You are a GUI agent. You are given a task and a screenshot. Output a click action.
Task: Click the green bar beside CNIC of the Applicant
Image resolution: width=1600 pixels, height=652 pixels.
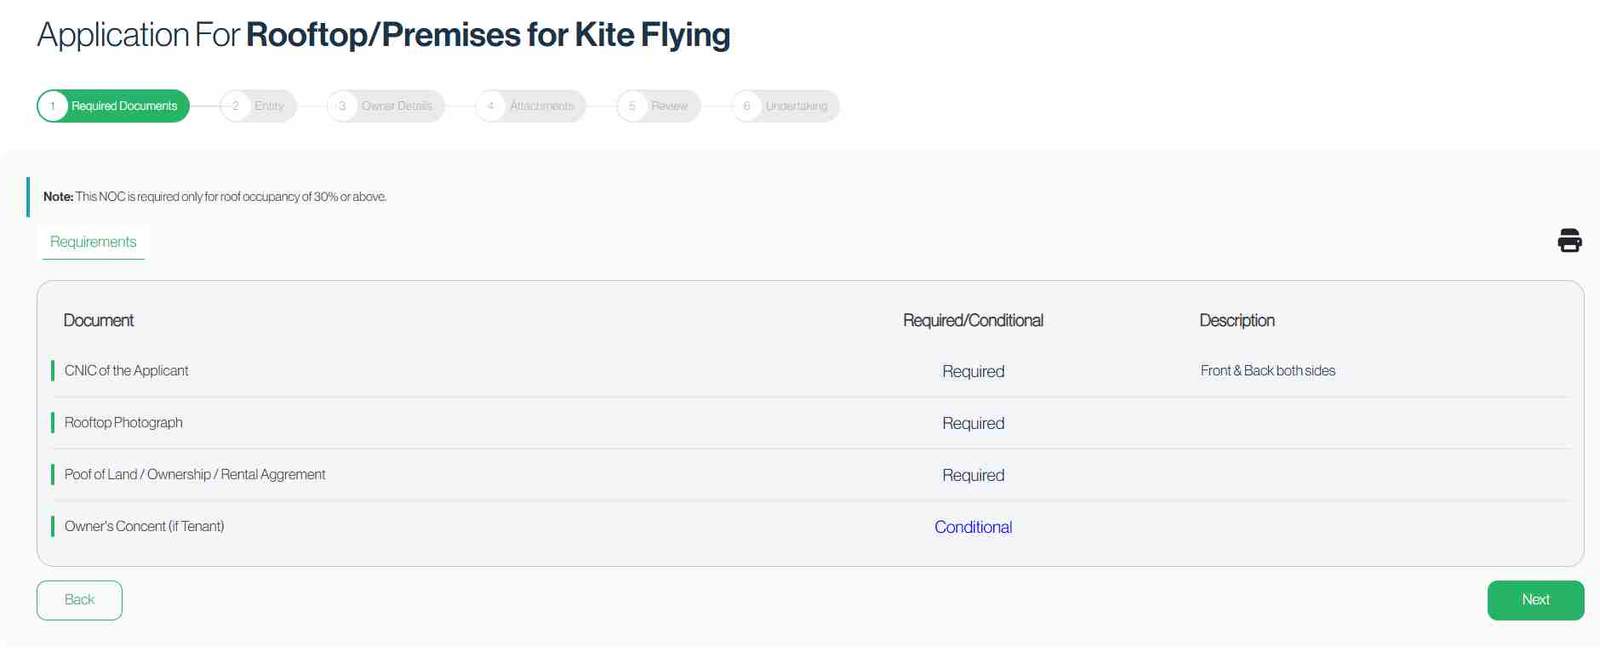coord(55,370)
